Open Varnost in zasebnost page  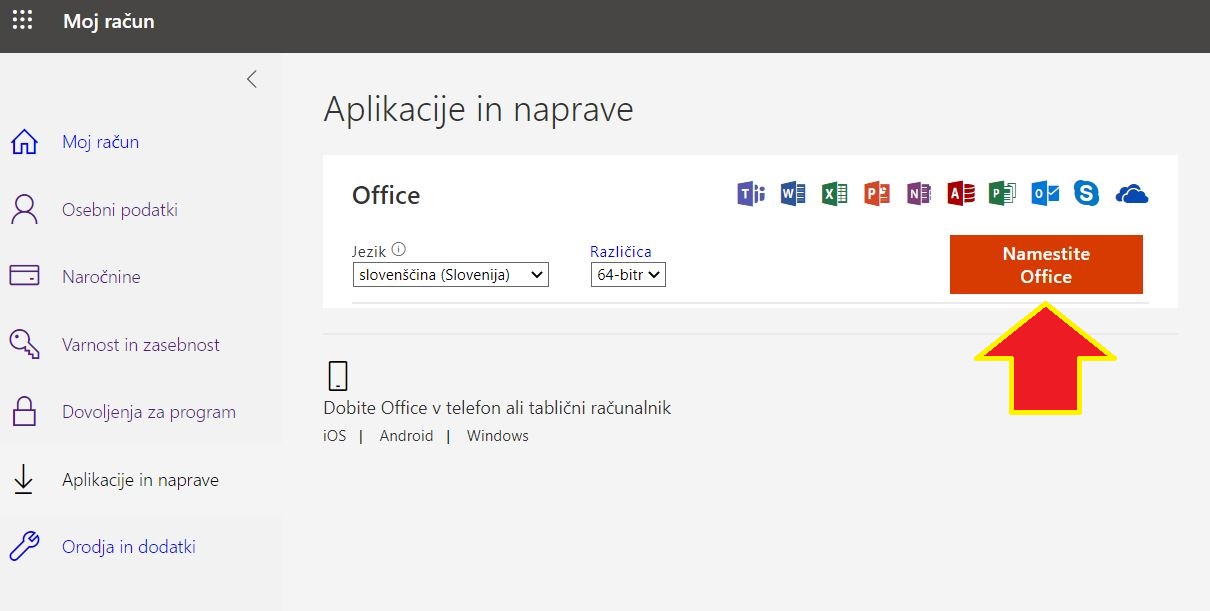141,345
